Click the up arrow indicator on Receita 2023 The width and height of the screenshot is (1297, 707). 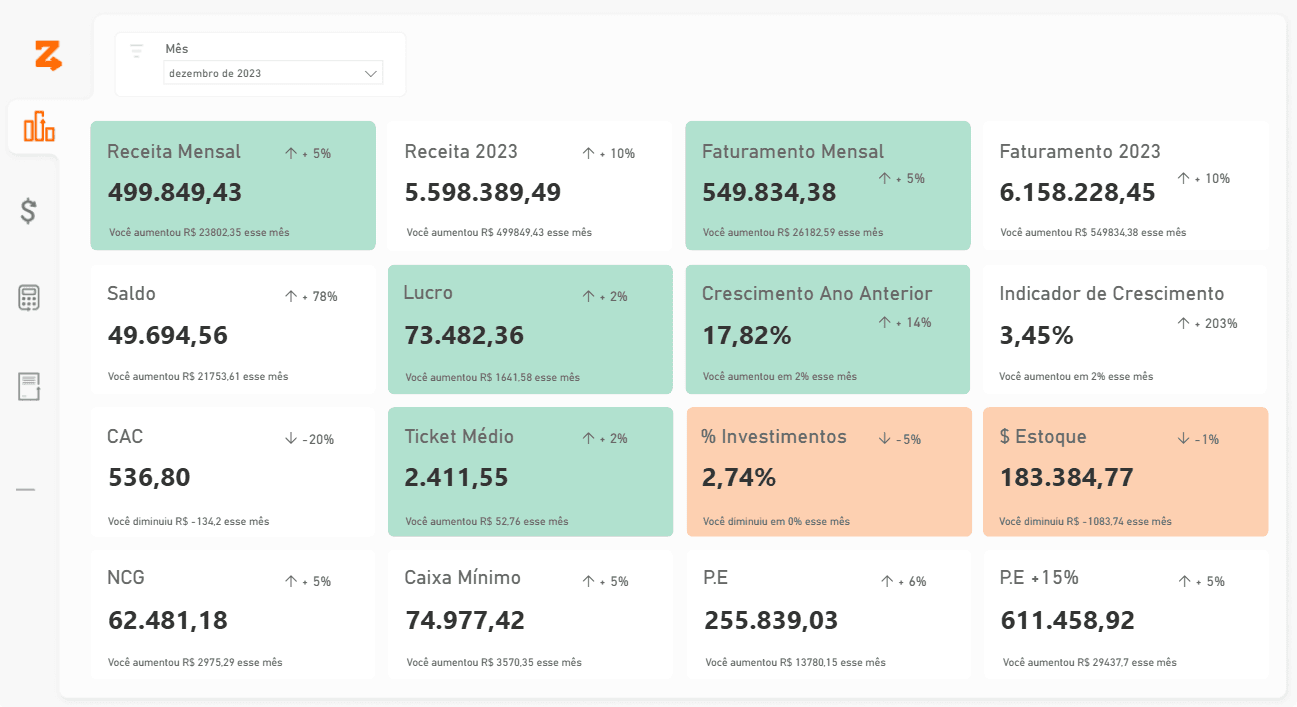[589, 153]
